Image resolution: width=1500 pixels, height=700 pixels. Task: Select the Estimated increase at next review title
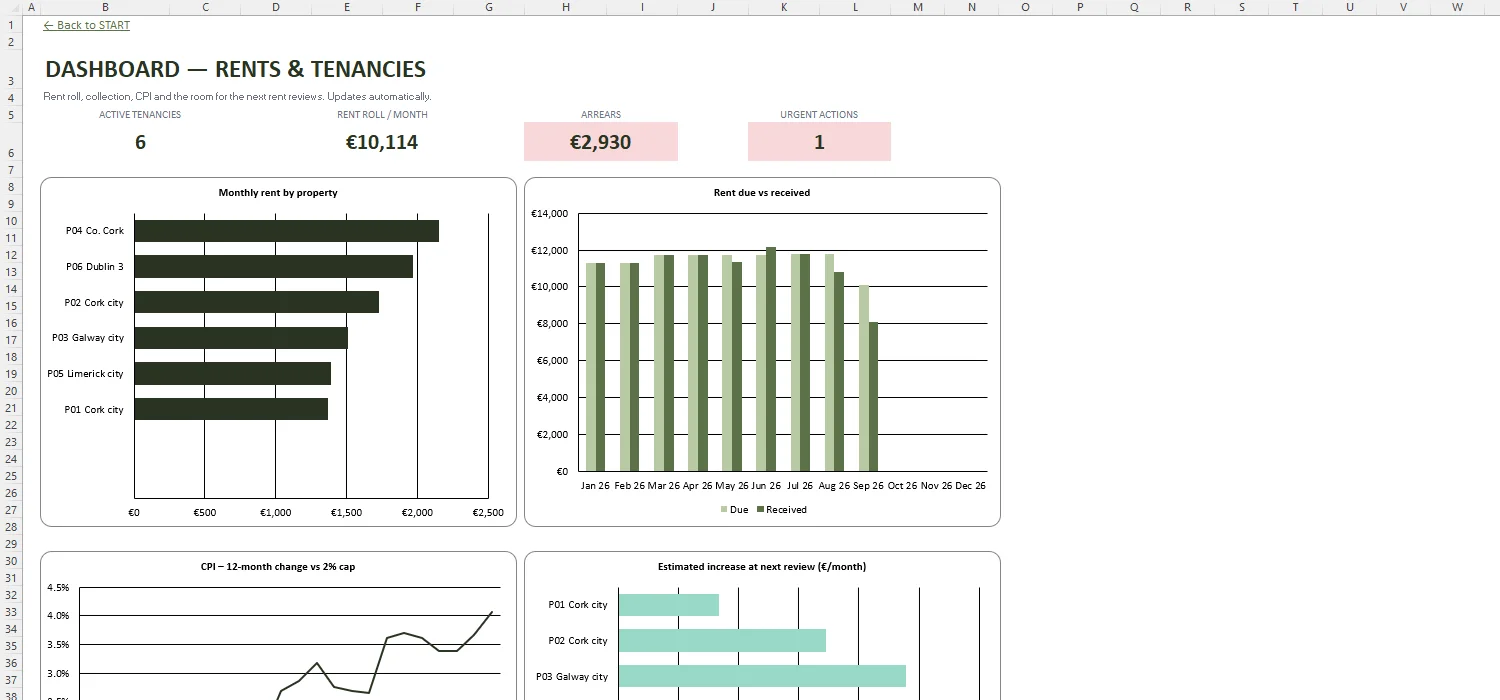[x=762, y=566]
